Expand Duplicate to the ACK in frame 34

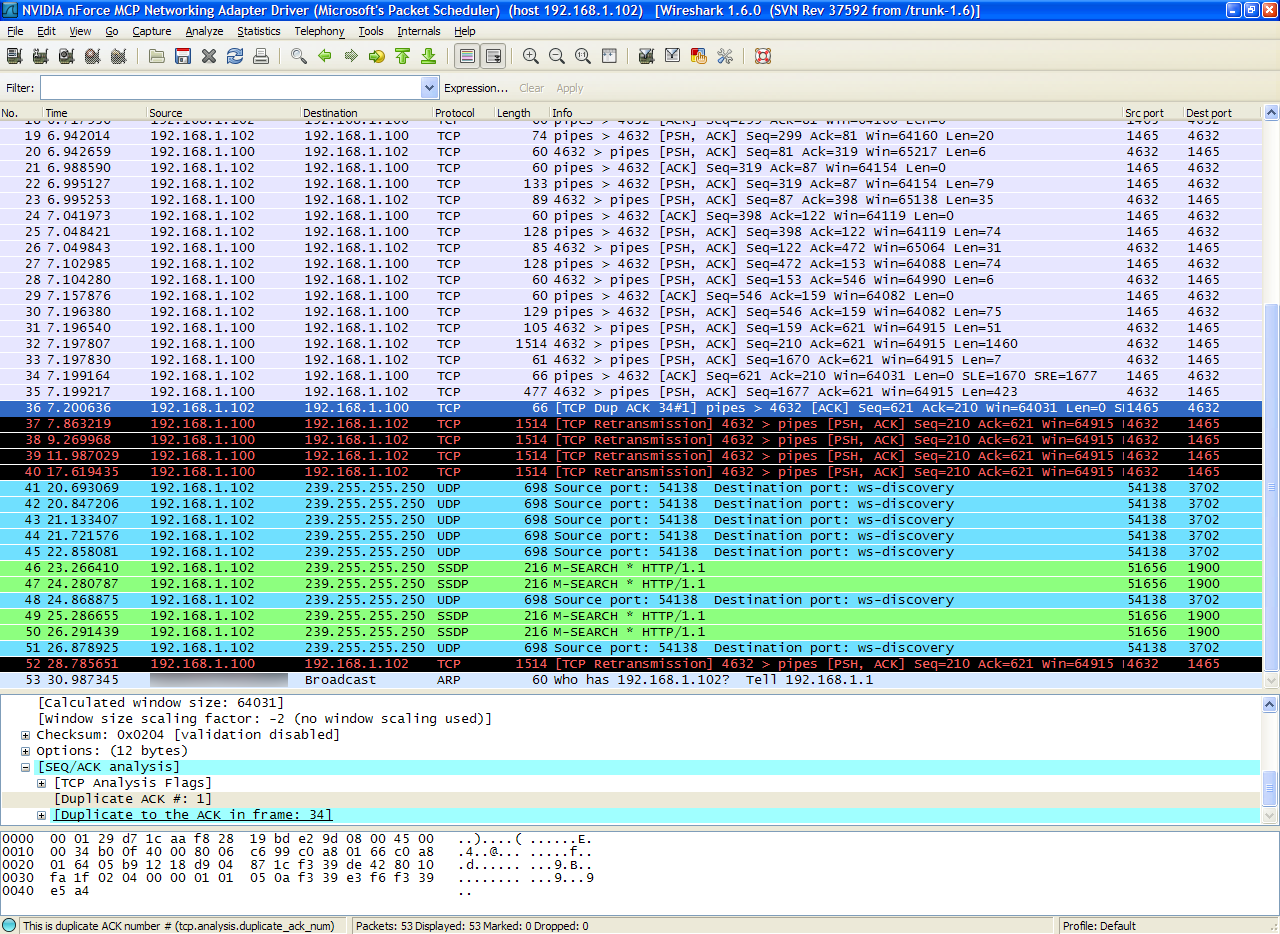(42, 815)
